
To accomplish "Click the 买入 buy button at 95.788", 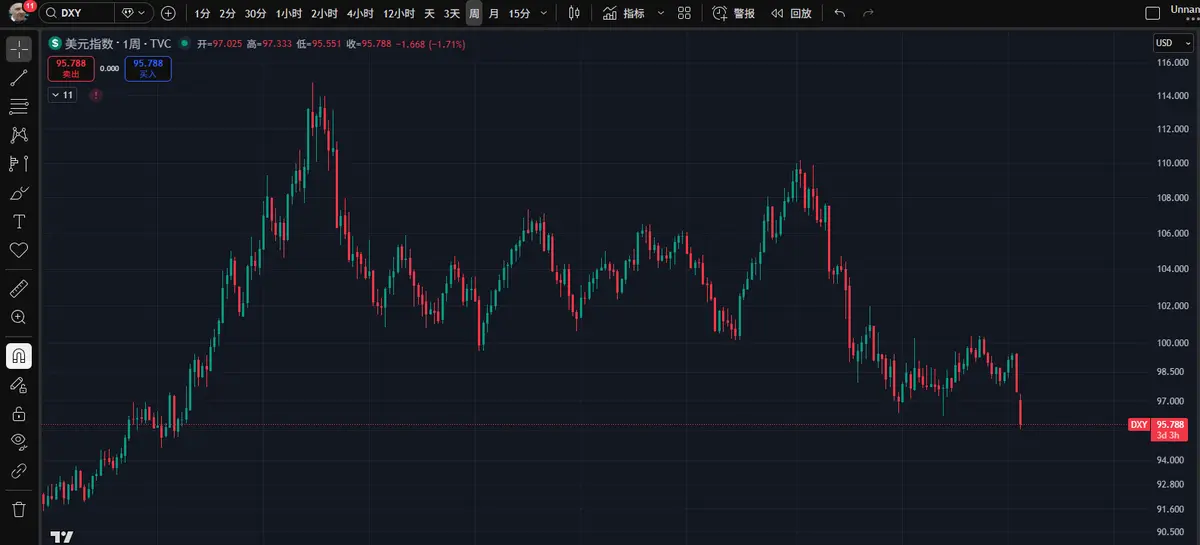I will pos(148,68).
